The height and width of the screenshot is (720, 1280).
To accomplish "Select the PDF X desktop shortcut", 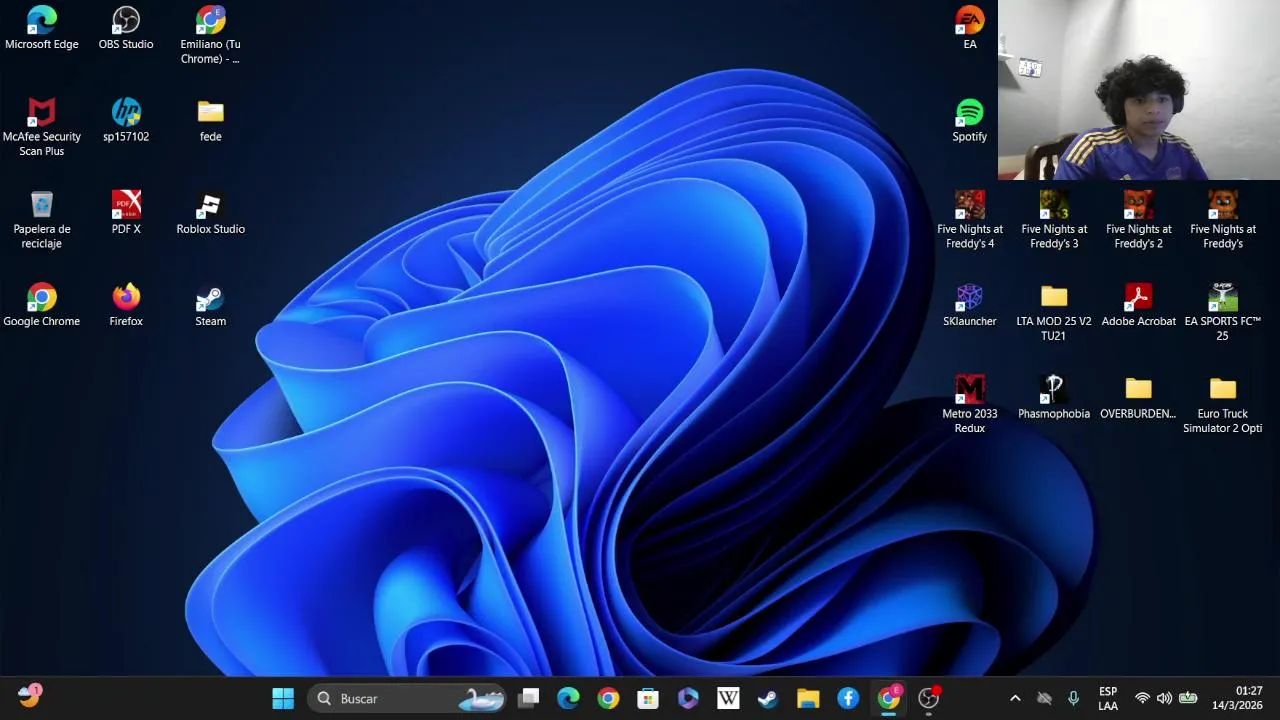I will tap(126, 213).
